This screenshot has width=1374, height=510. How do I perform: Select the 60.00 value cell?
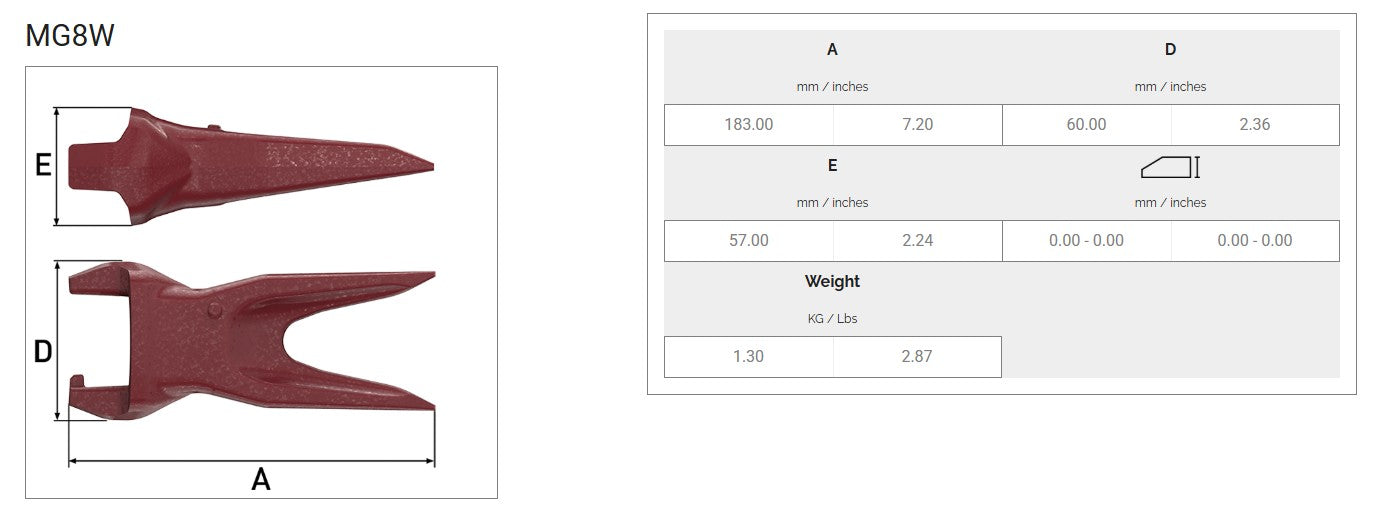[1086, 125]
